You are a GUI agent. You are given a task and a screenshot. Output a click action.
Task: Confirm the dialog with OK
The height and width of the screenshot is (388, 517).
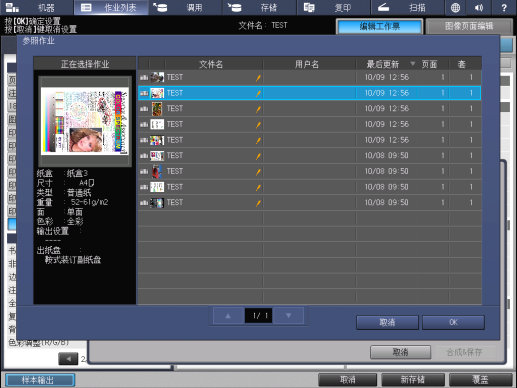pyautogui.click(x=453, y=322)
